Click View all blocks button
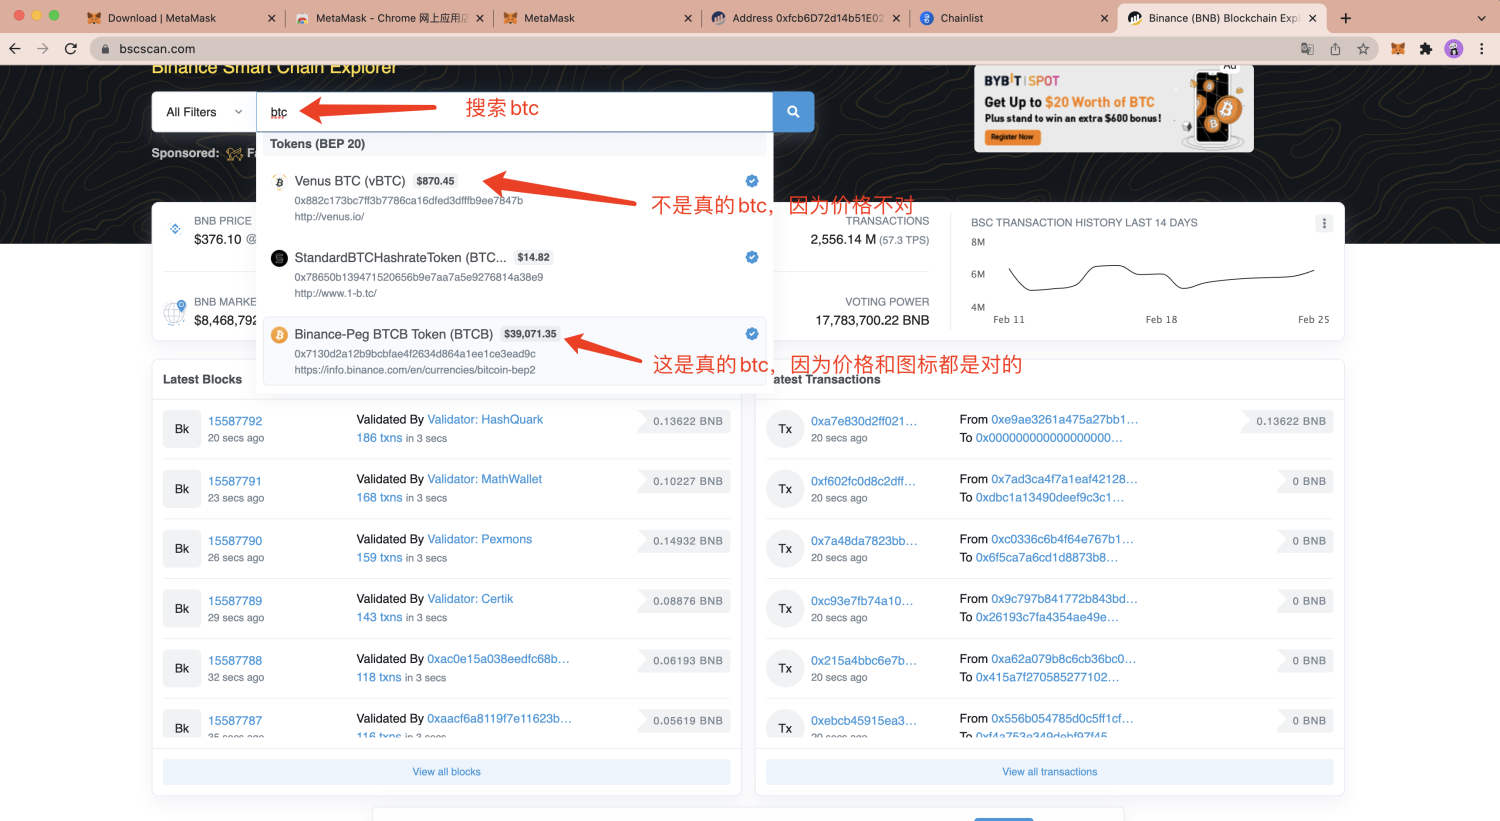 446,772
